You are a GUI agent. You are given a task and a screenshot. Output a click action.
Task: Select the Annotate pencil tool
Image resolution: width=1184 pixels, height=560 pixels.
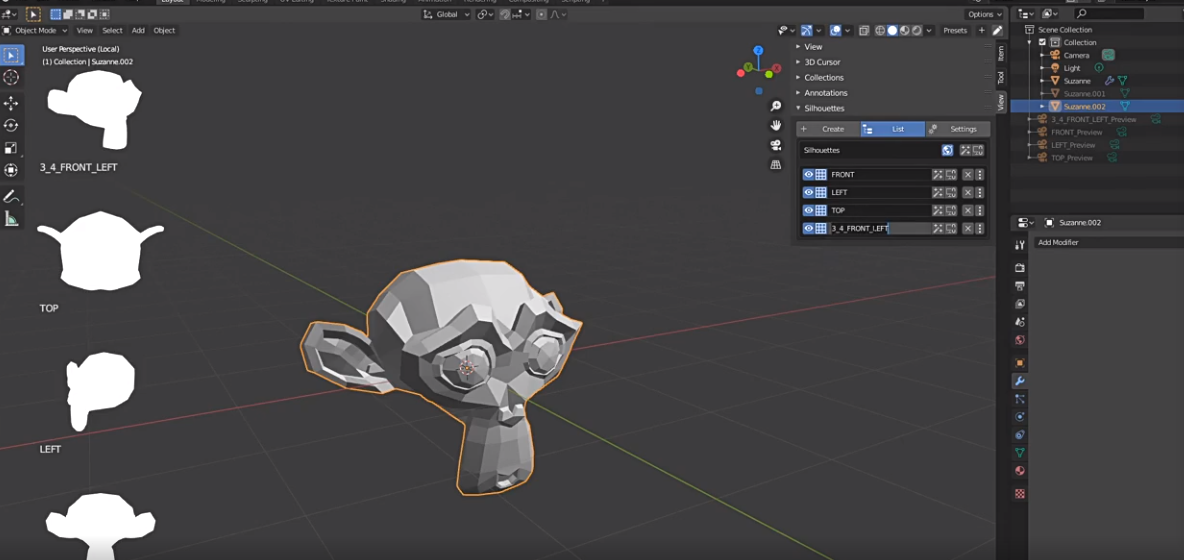click(x=11, y=196)
